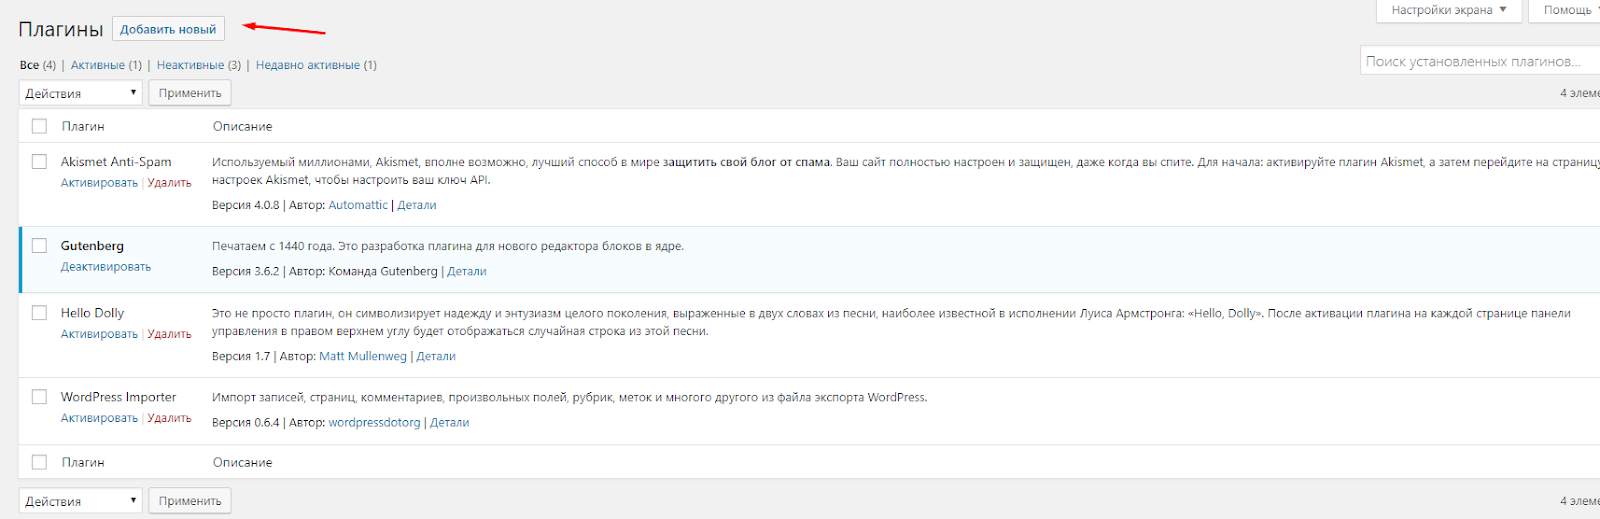Click the "Добавить новый" button
The image size is (1600, 519).
coord(168,29)
